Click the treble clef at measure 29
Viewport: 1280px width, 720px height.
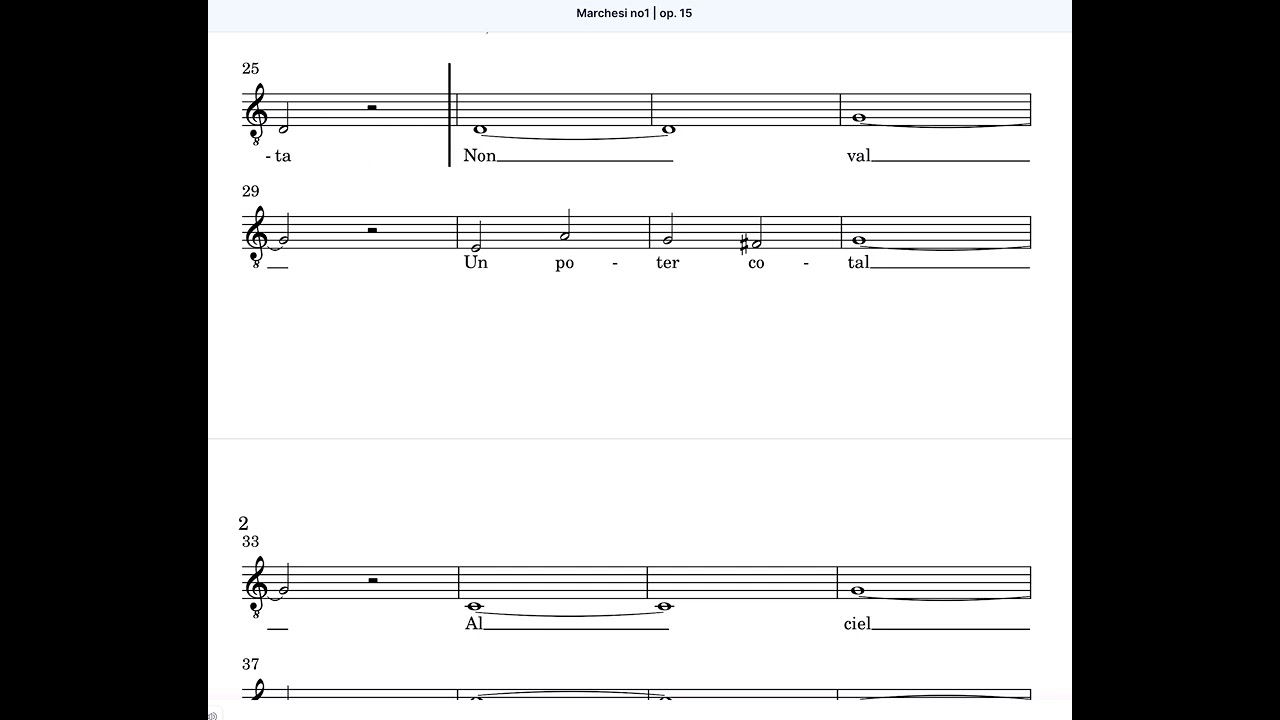click(x=257, y=235)
